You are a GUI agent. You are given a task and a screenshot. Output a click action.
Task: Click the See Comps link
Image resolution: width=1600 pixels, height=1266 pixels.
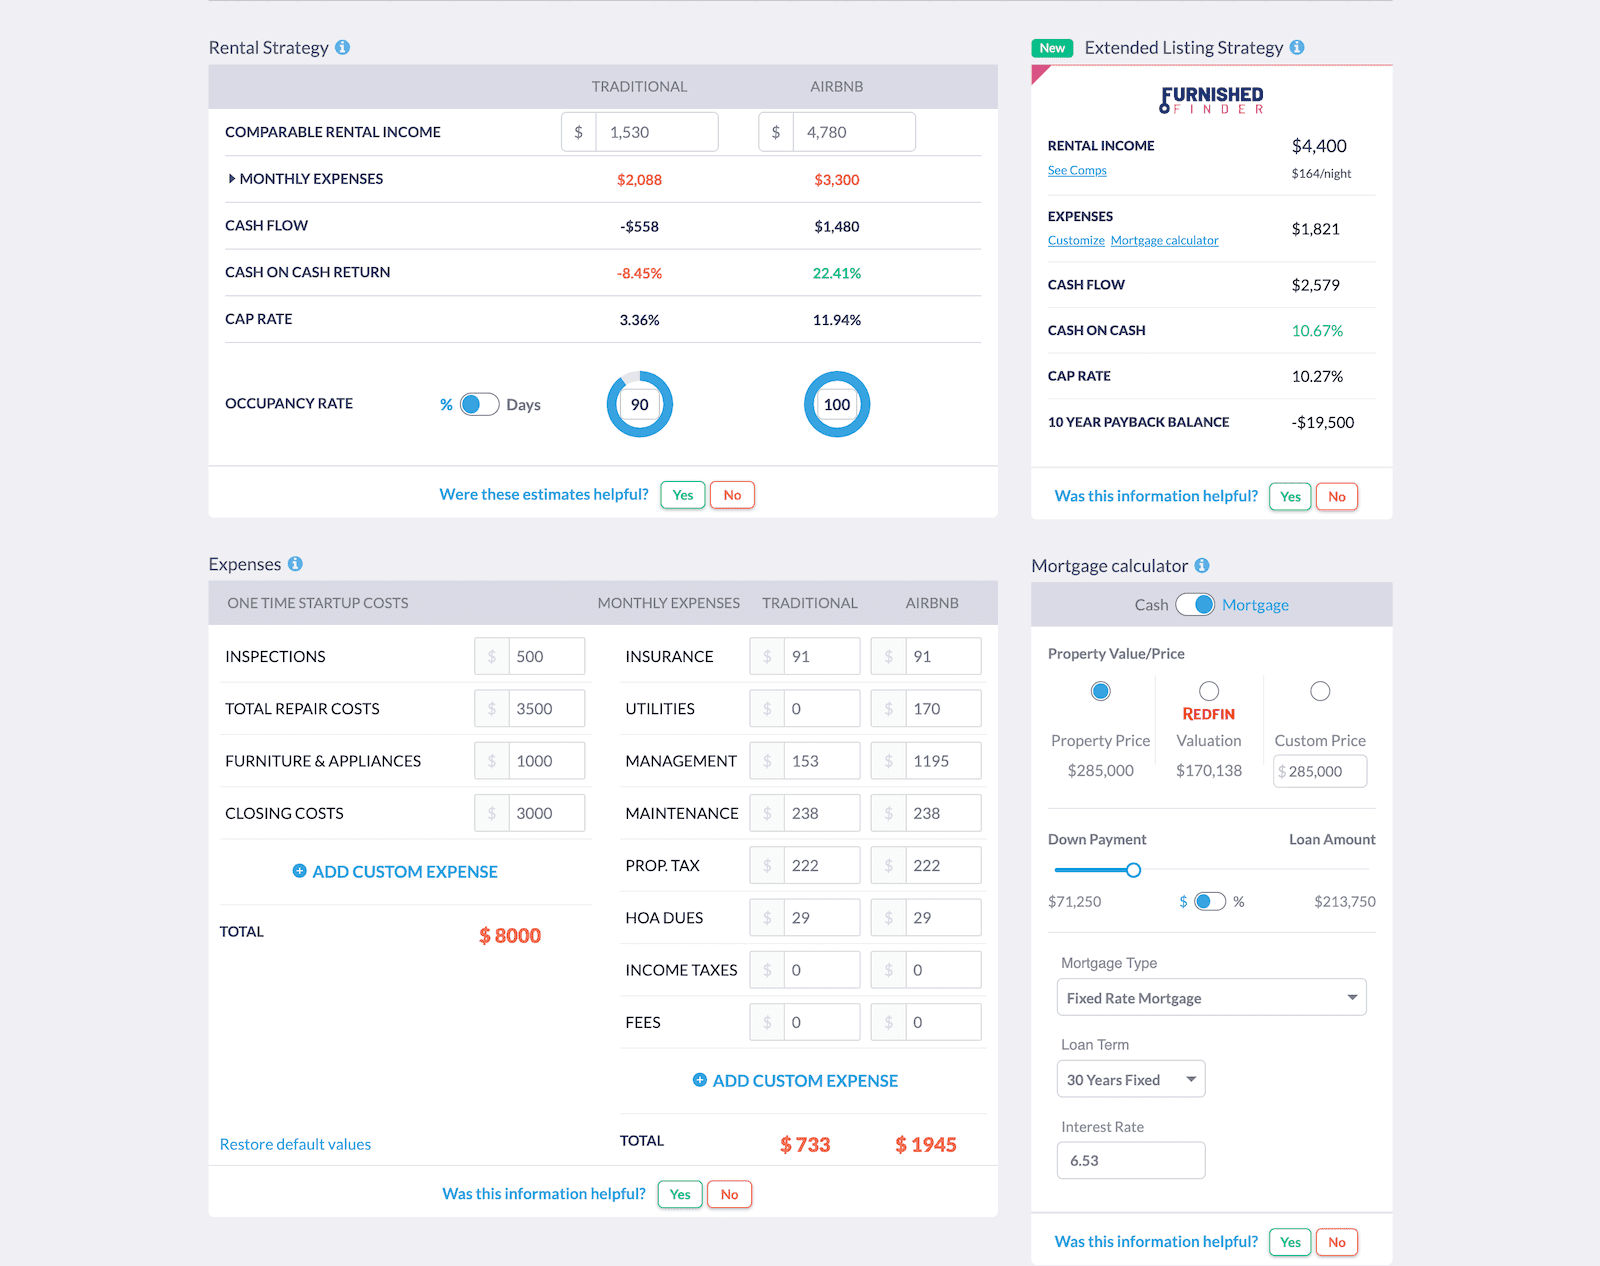coord(1077,171)
